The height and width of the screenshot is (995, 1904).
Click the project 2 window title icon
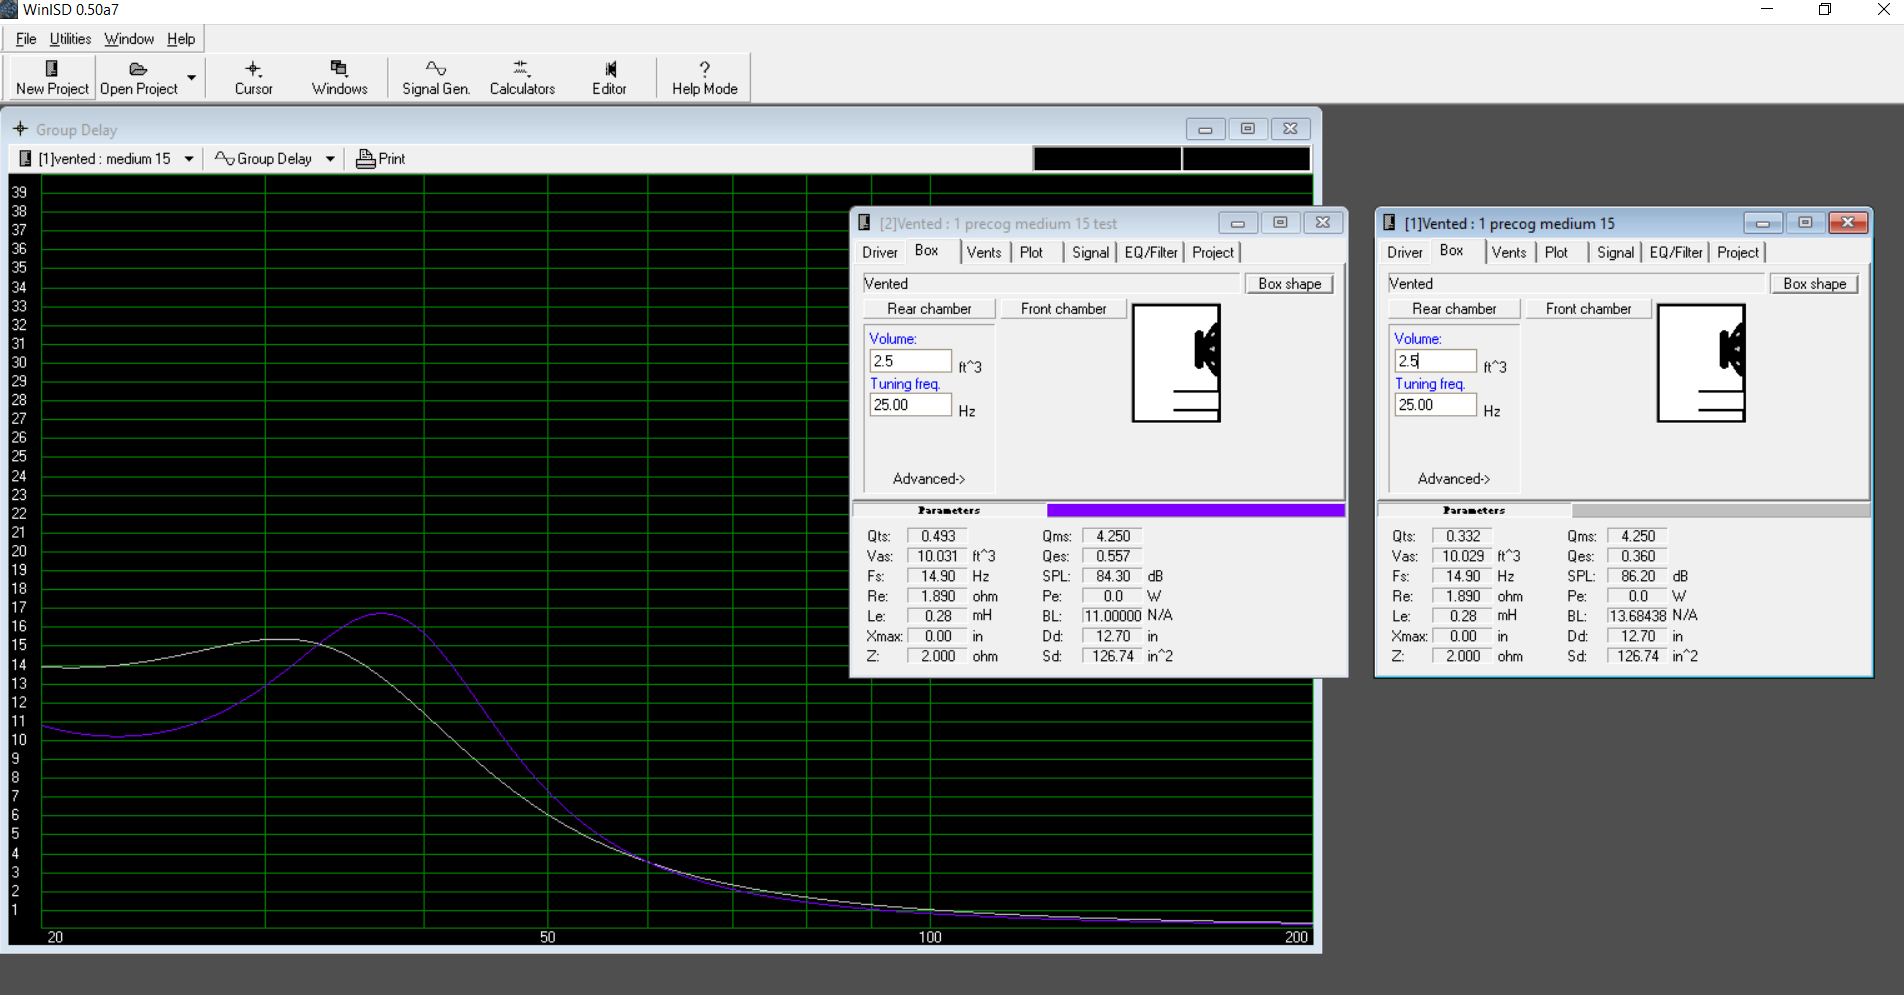click(x=864, y=223)
